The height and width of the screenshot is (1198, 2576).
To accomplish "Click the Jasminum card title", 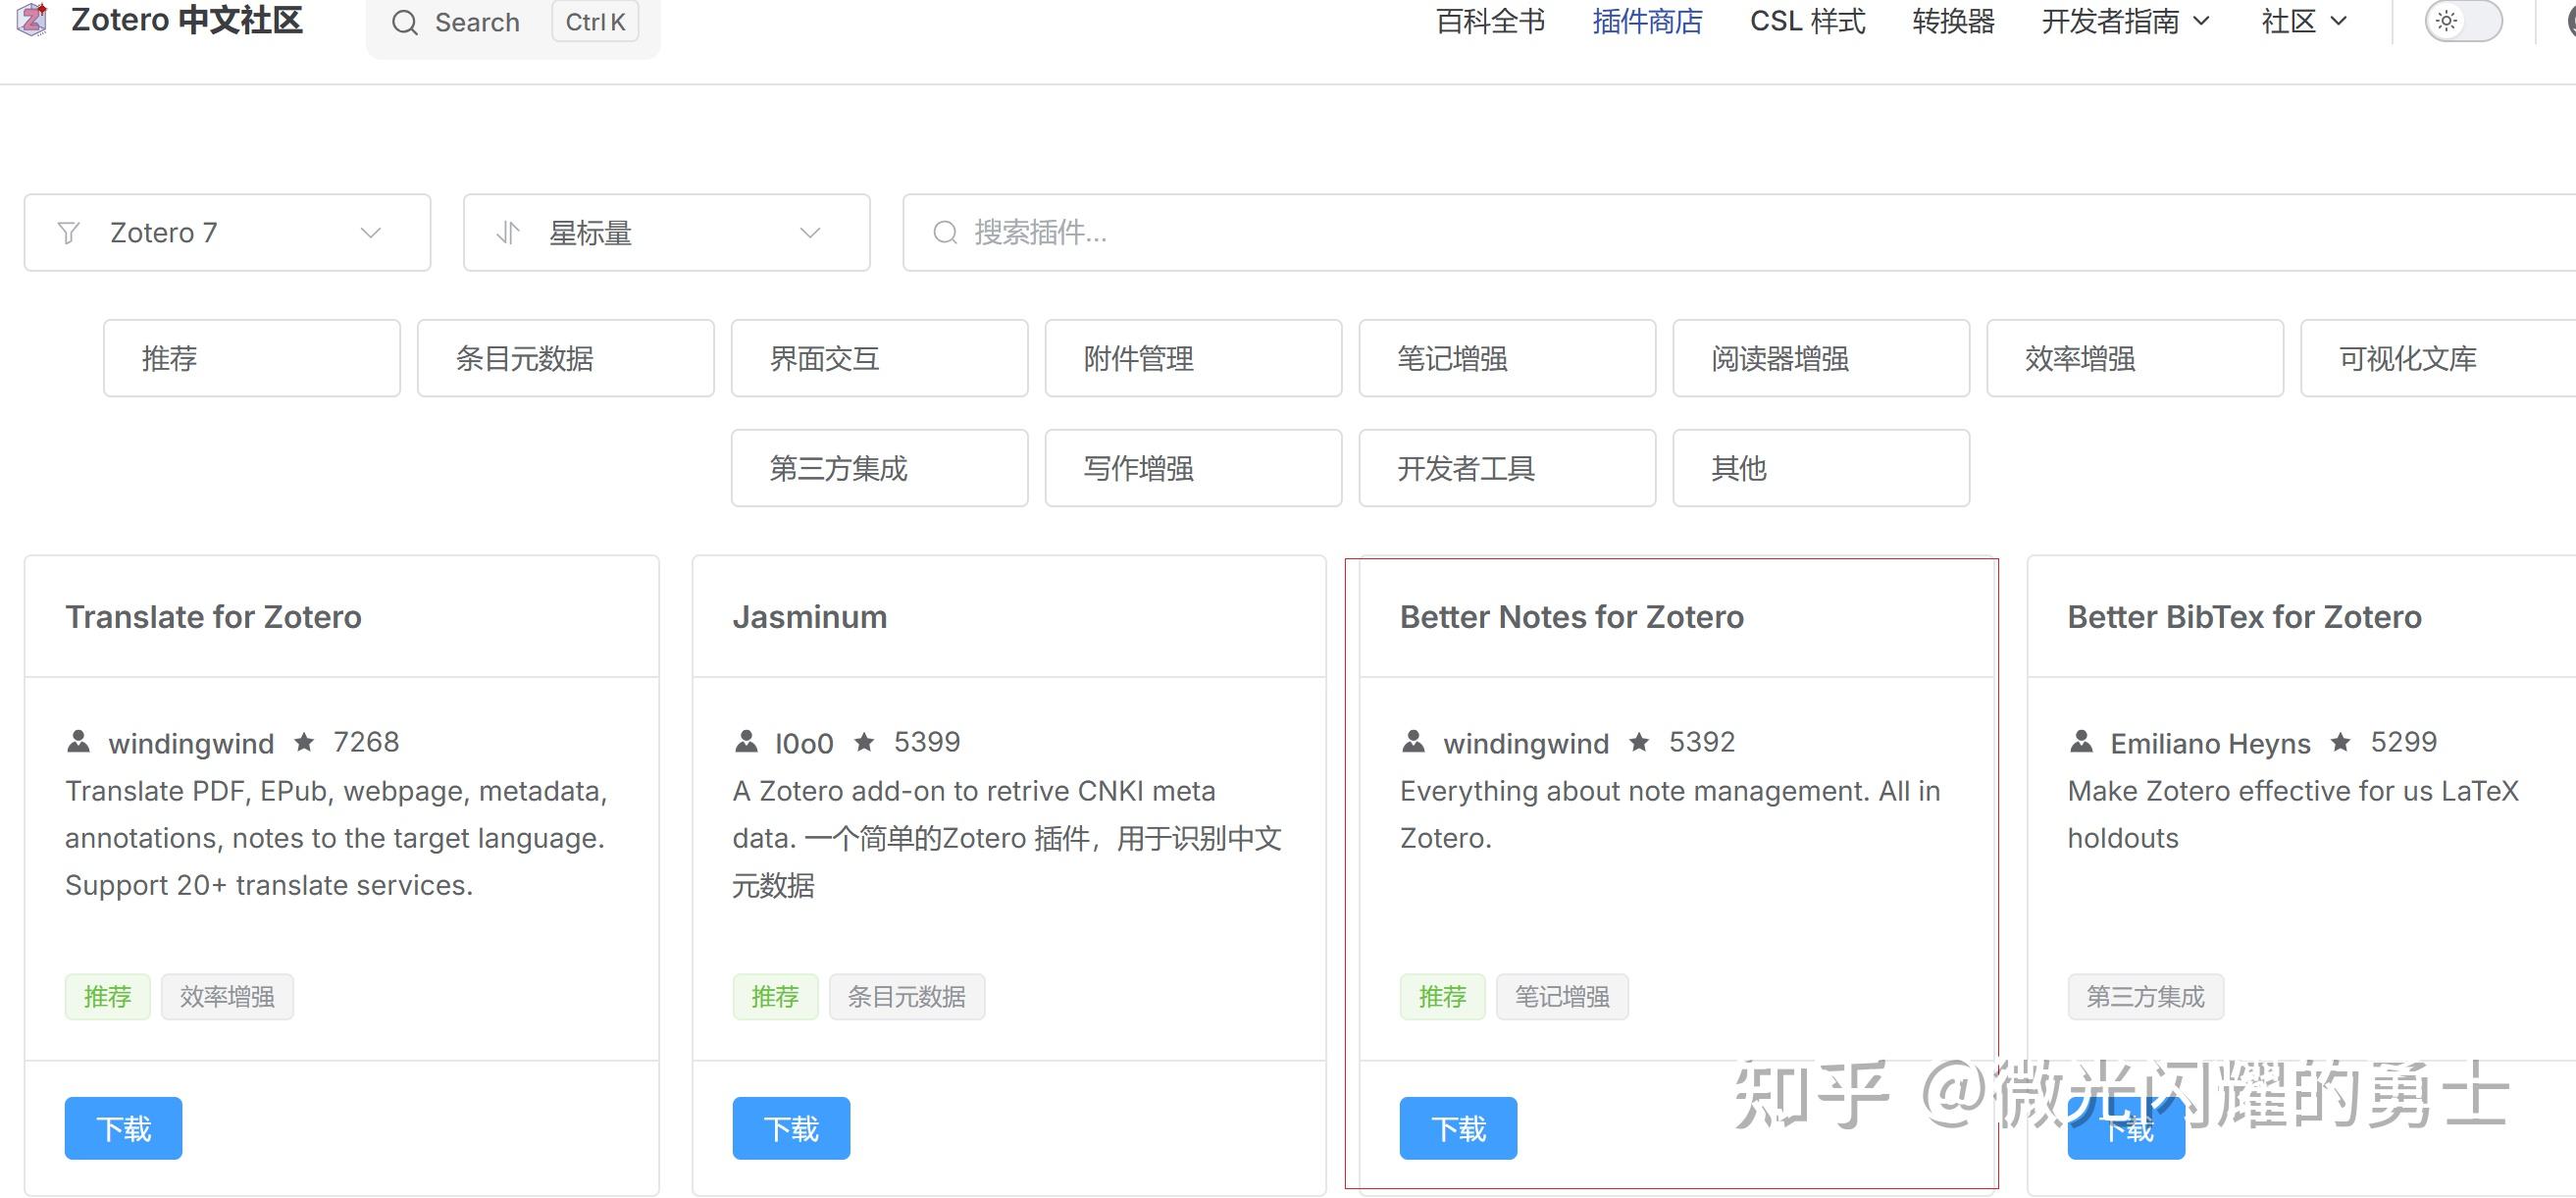I will pos(810,617).
